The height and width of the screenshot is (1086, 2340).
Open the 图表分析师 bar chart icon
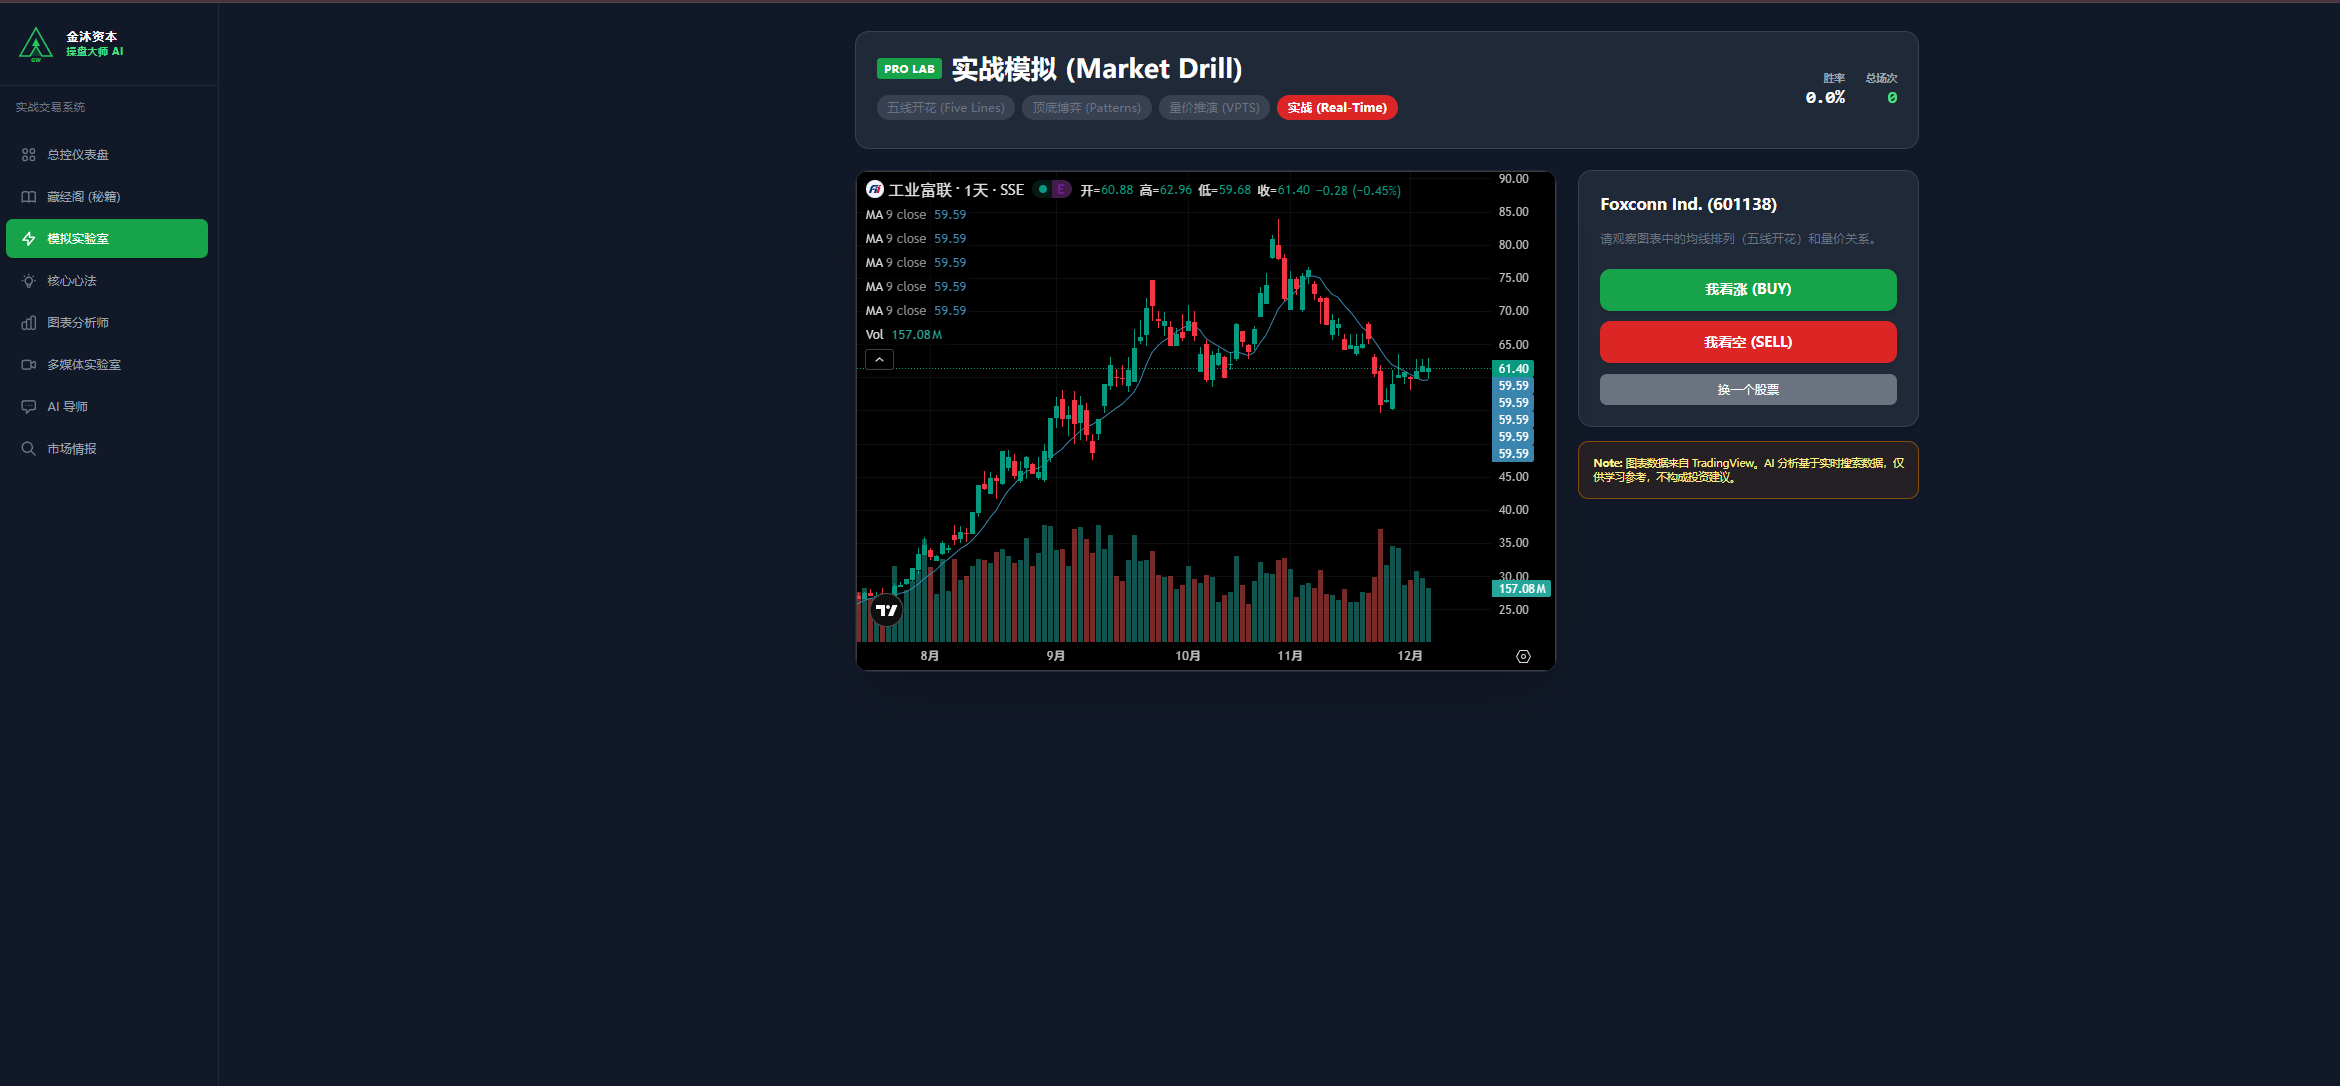(x=28, y=322)
